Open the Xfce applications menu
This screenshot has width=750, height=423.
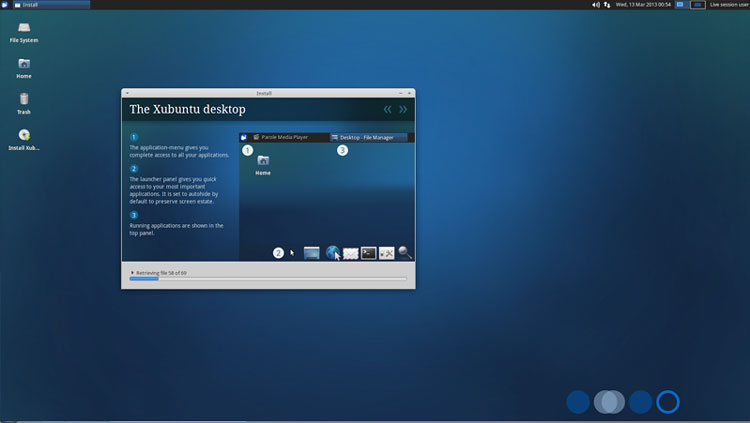click(5, 5)
